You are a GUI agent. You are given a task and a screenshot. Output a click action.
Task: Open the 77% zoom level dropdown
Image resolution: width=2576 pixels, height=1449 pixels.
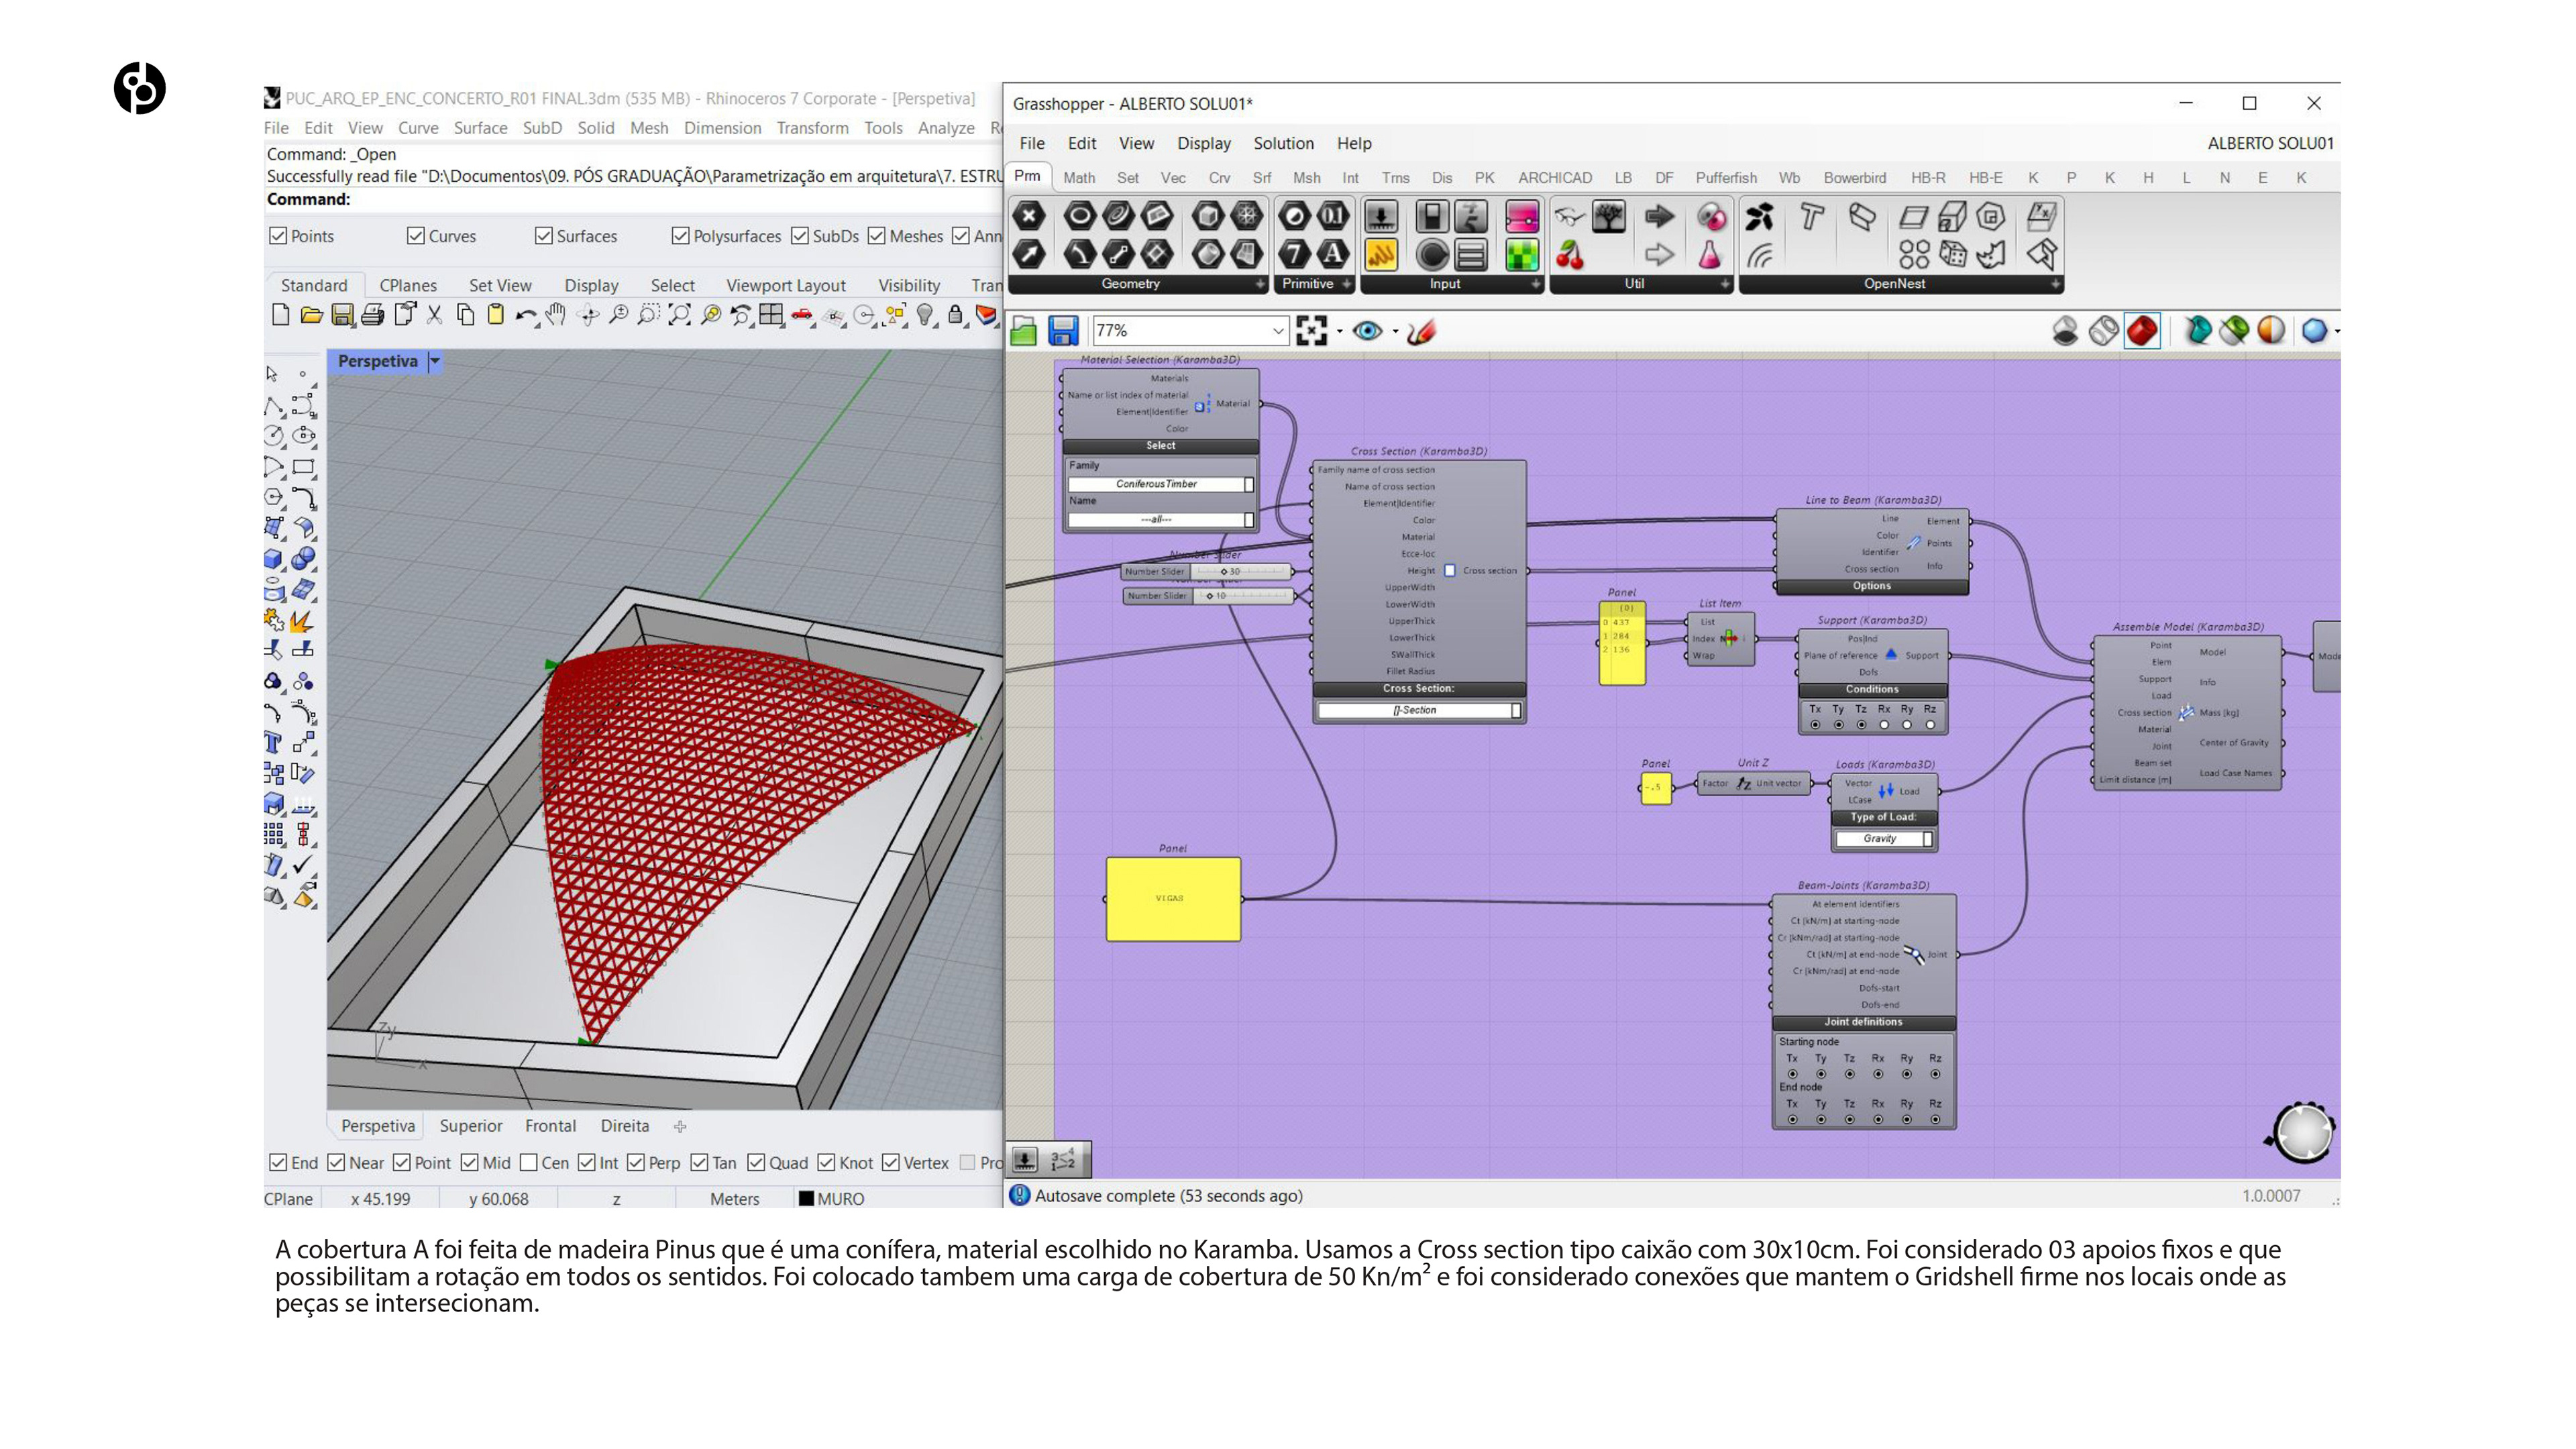pyautogui.click(x=1277, y=330)
